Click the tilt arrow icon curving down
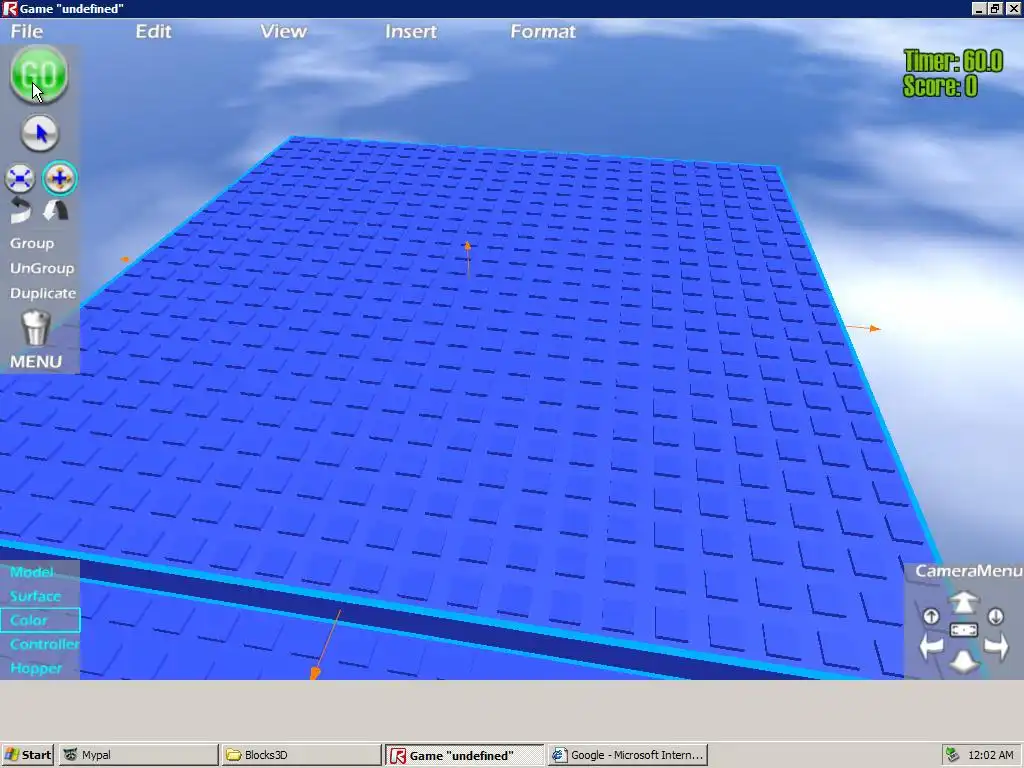Screen dimensions: 1024x768 (56, 210)
